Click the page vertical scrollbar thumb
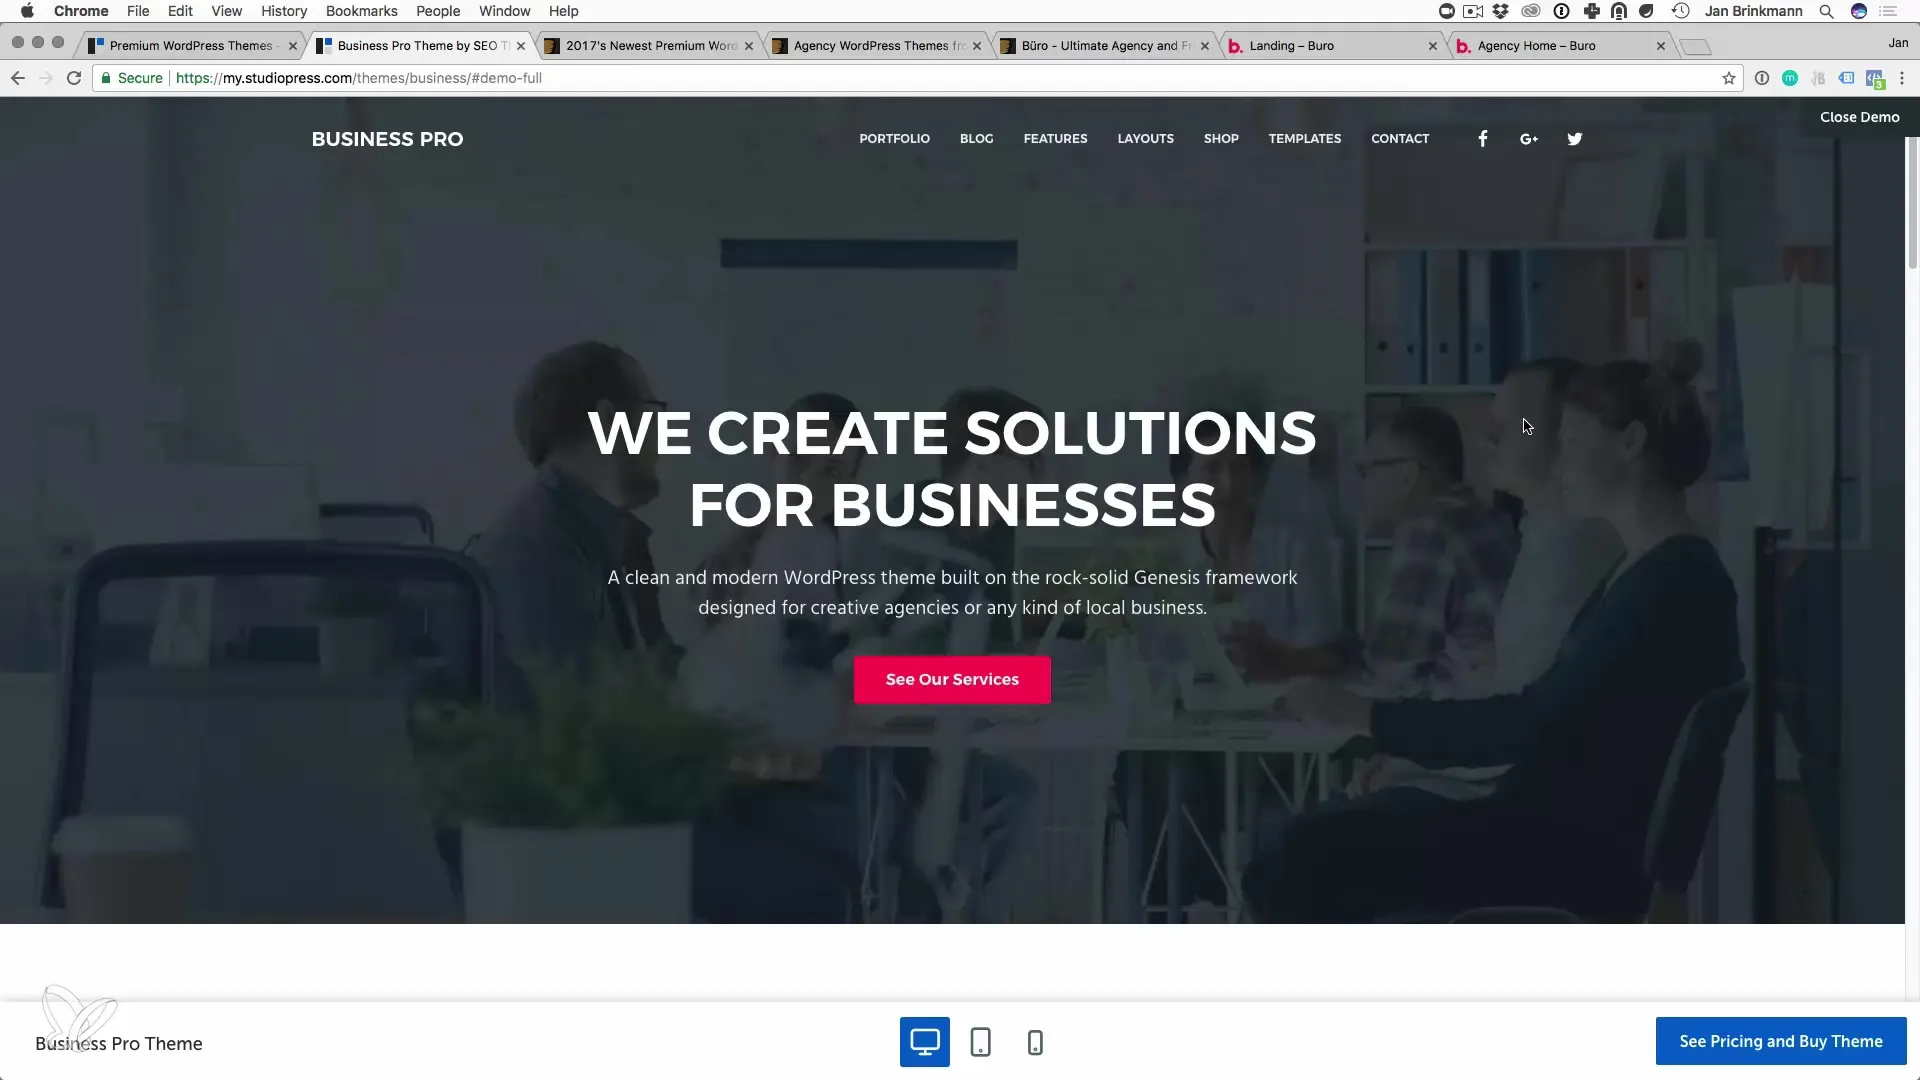The width and height of the screenshot is (1920, 1080). [1912, 200]
